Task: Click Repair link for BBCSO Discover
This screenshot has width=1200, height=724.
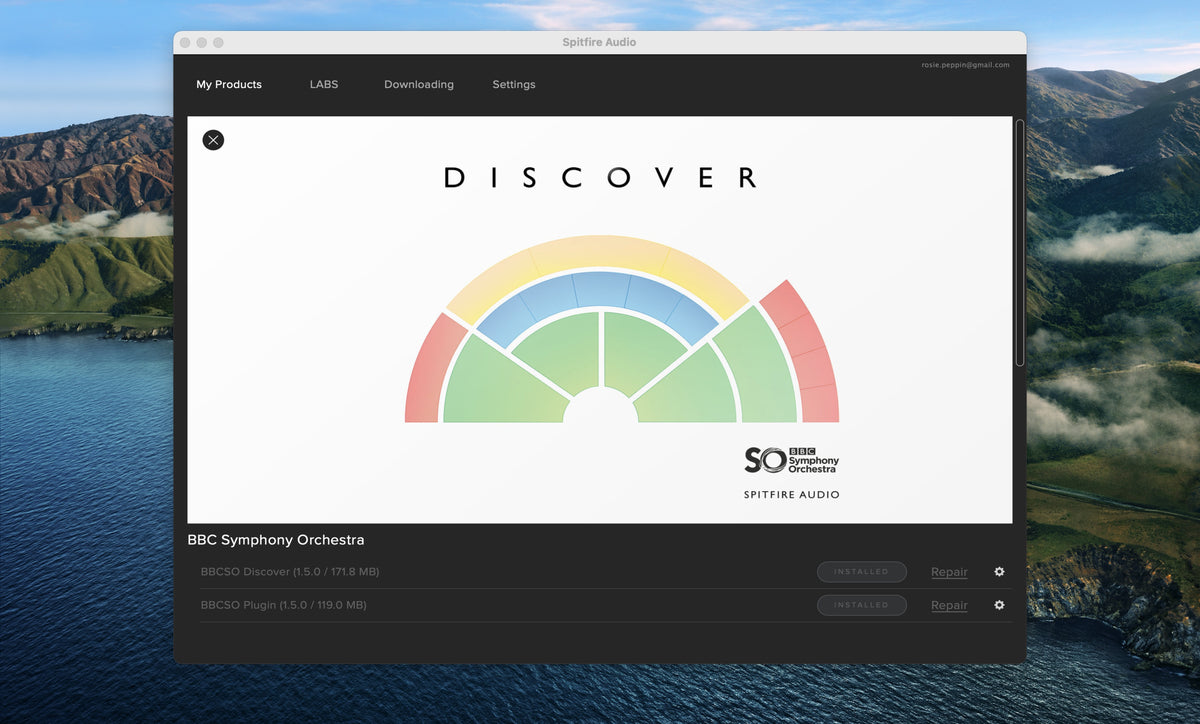Action: (x=949, y=572)
